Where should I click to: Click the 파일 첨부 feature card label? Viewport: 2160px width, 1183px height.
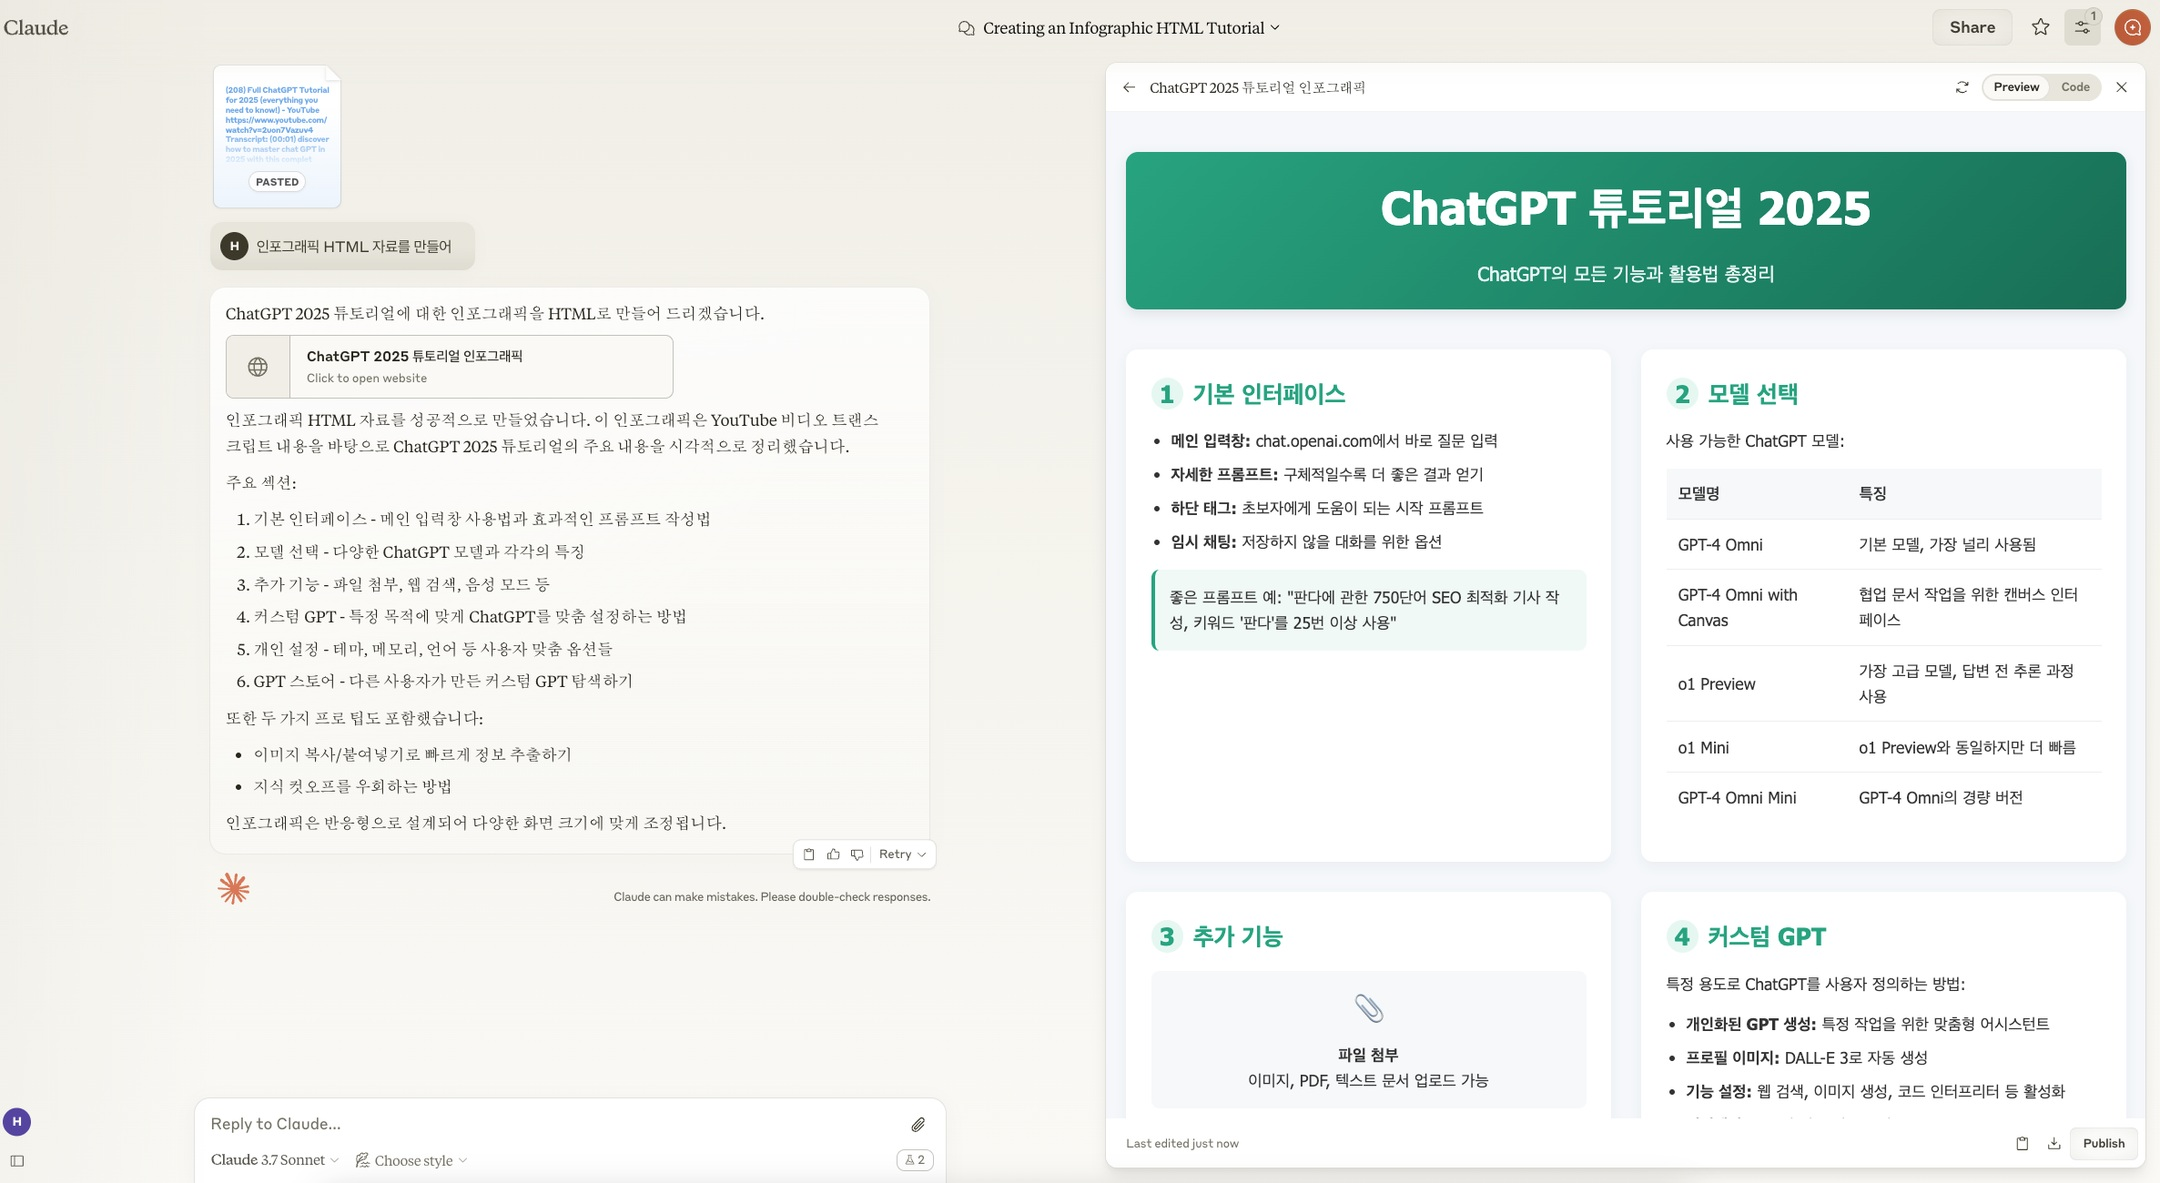[x=1368, y=1054]
